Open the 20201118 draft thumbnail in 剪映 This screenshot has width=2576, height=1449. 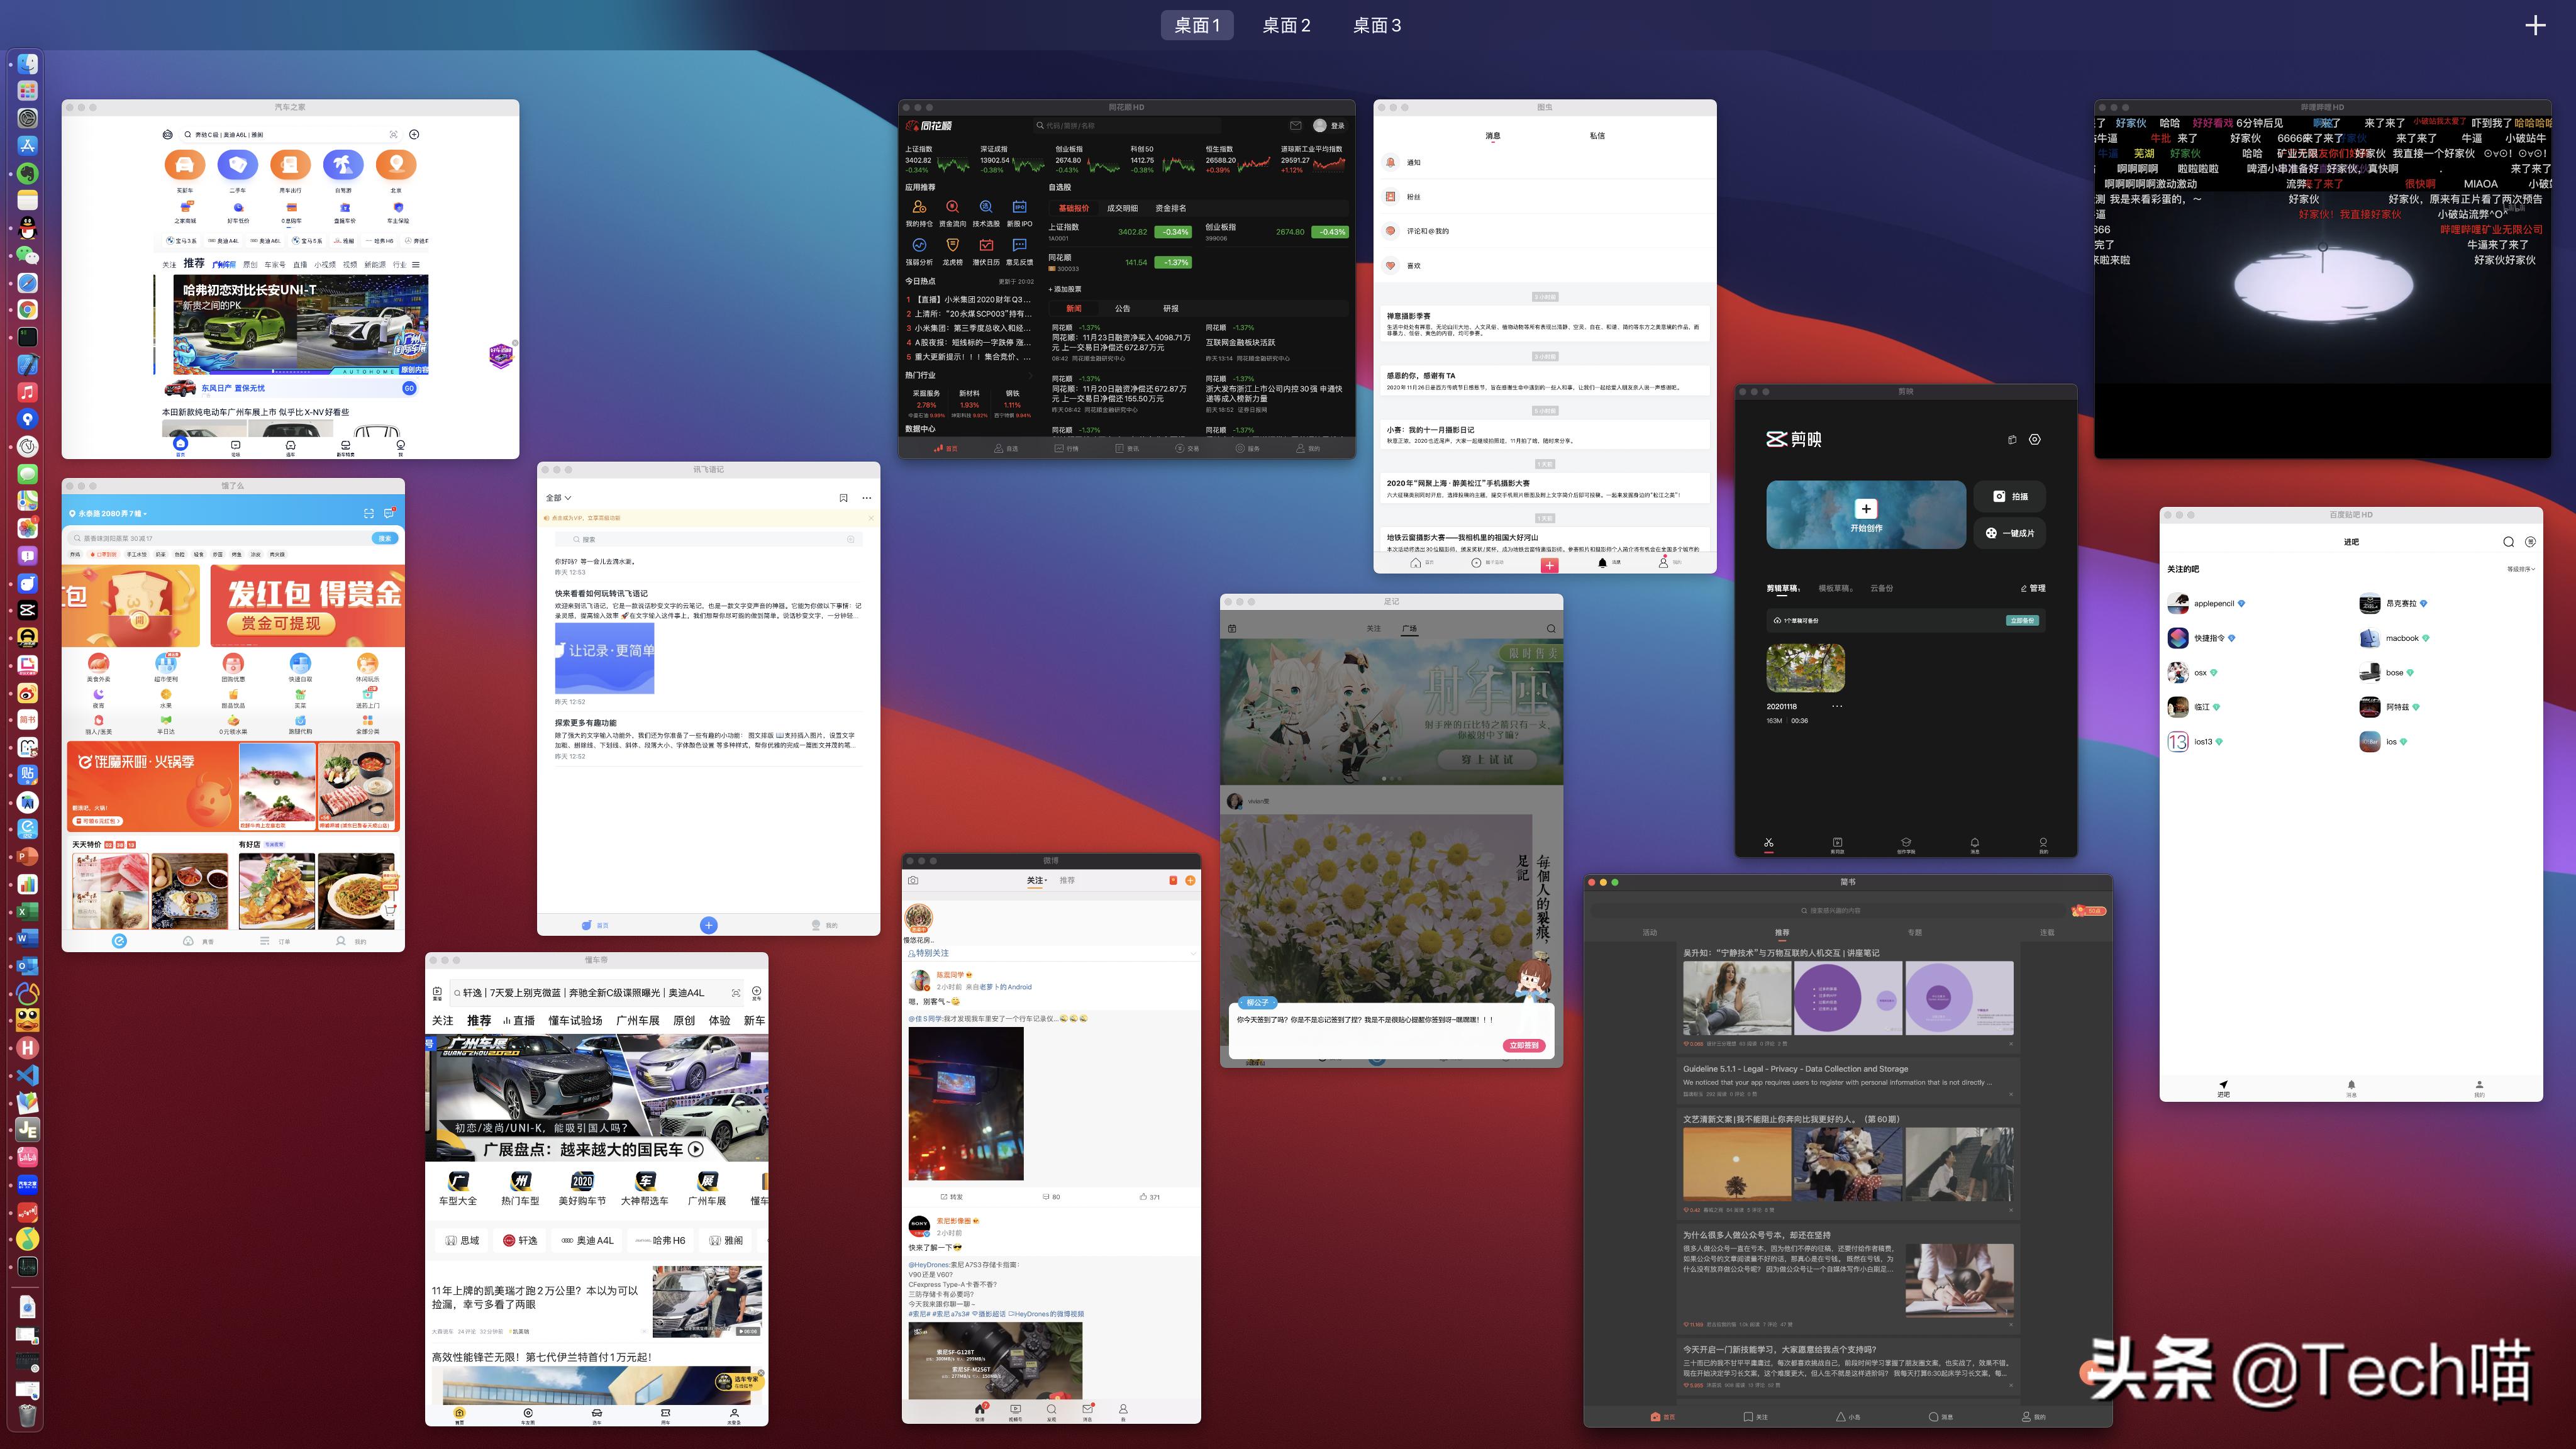(1806, 668)
